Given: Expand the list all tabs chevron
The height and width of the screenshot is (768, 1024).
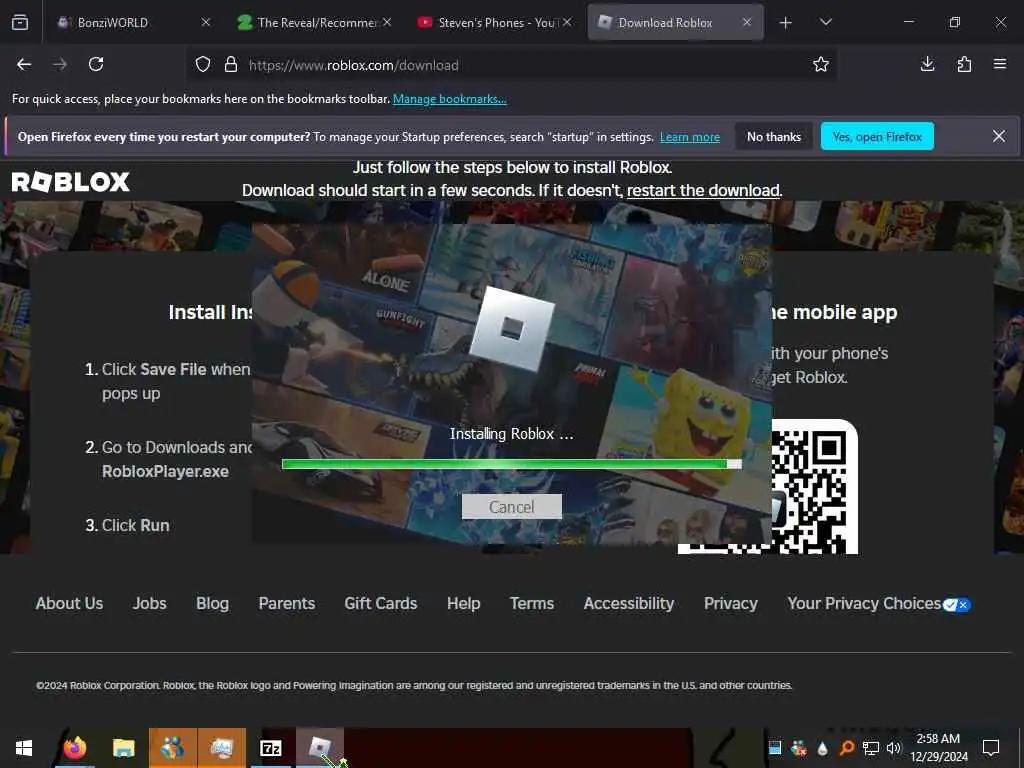Looking at the screenshot, I should pos(825,23).
